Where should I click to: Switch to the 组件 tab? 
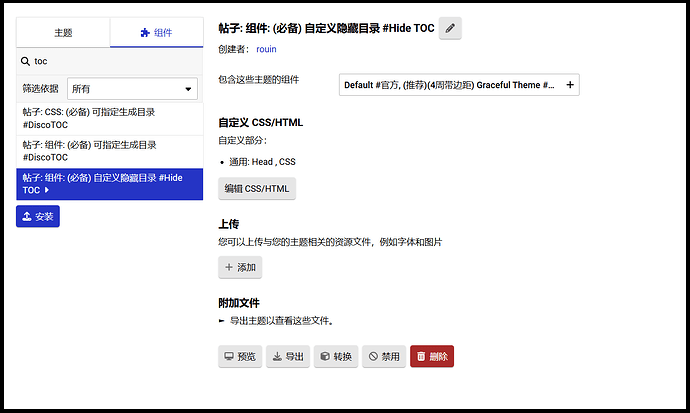point(157,33)
